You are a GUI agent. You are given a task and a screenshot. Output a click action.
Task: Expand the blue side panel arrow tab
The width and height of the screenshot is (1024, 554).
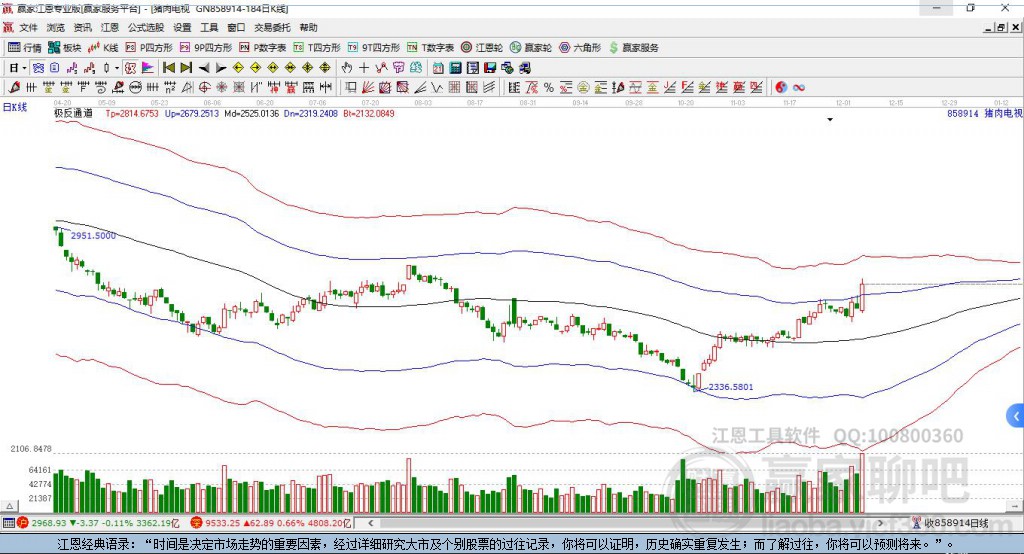pyautogui.click(x=1016, y=416)
